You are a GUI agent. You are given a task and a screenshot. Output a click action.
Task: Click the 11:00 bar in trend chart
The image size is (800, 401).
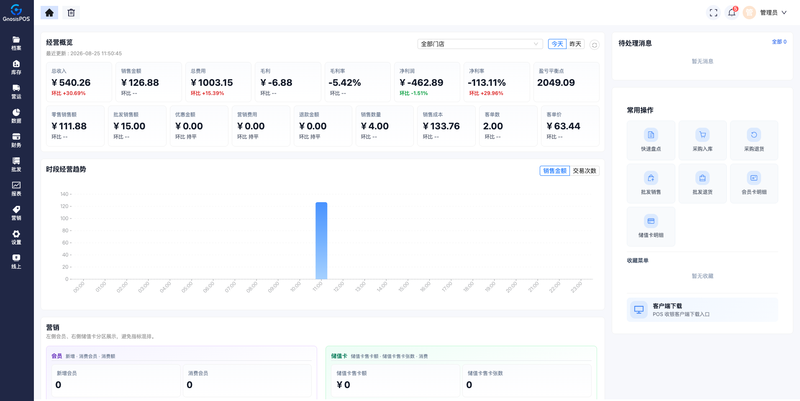coord(321,240)
